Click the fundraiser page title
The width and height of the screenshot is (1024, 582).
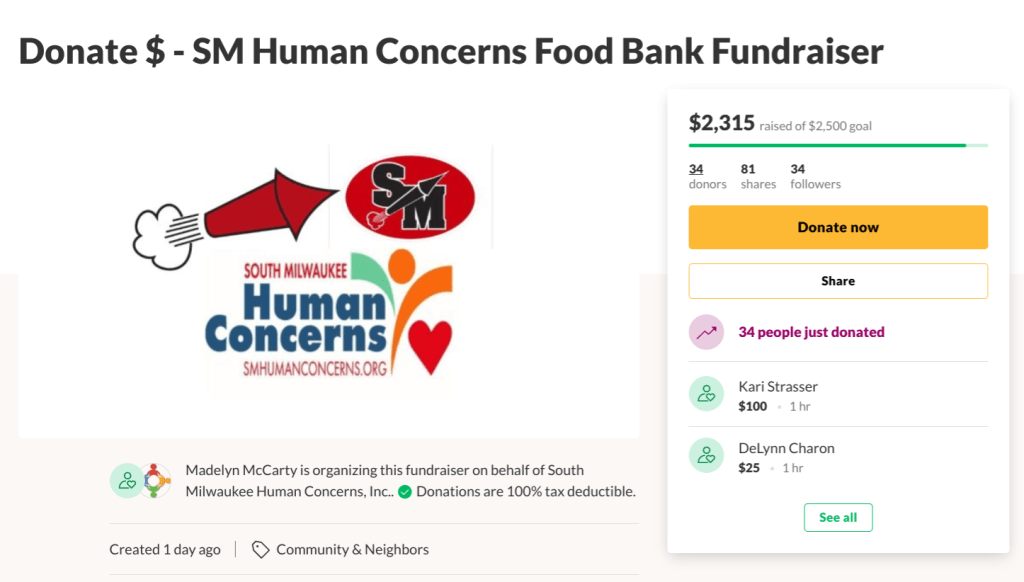[x=451, y=51]
